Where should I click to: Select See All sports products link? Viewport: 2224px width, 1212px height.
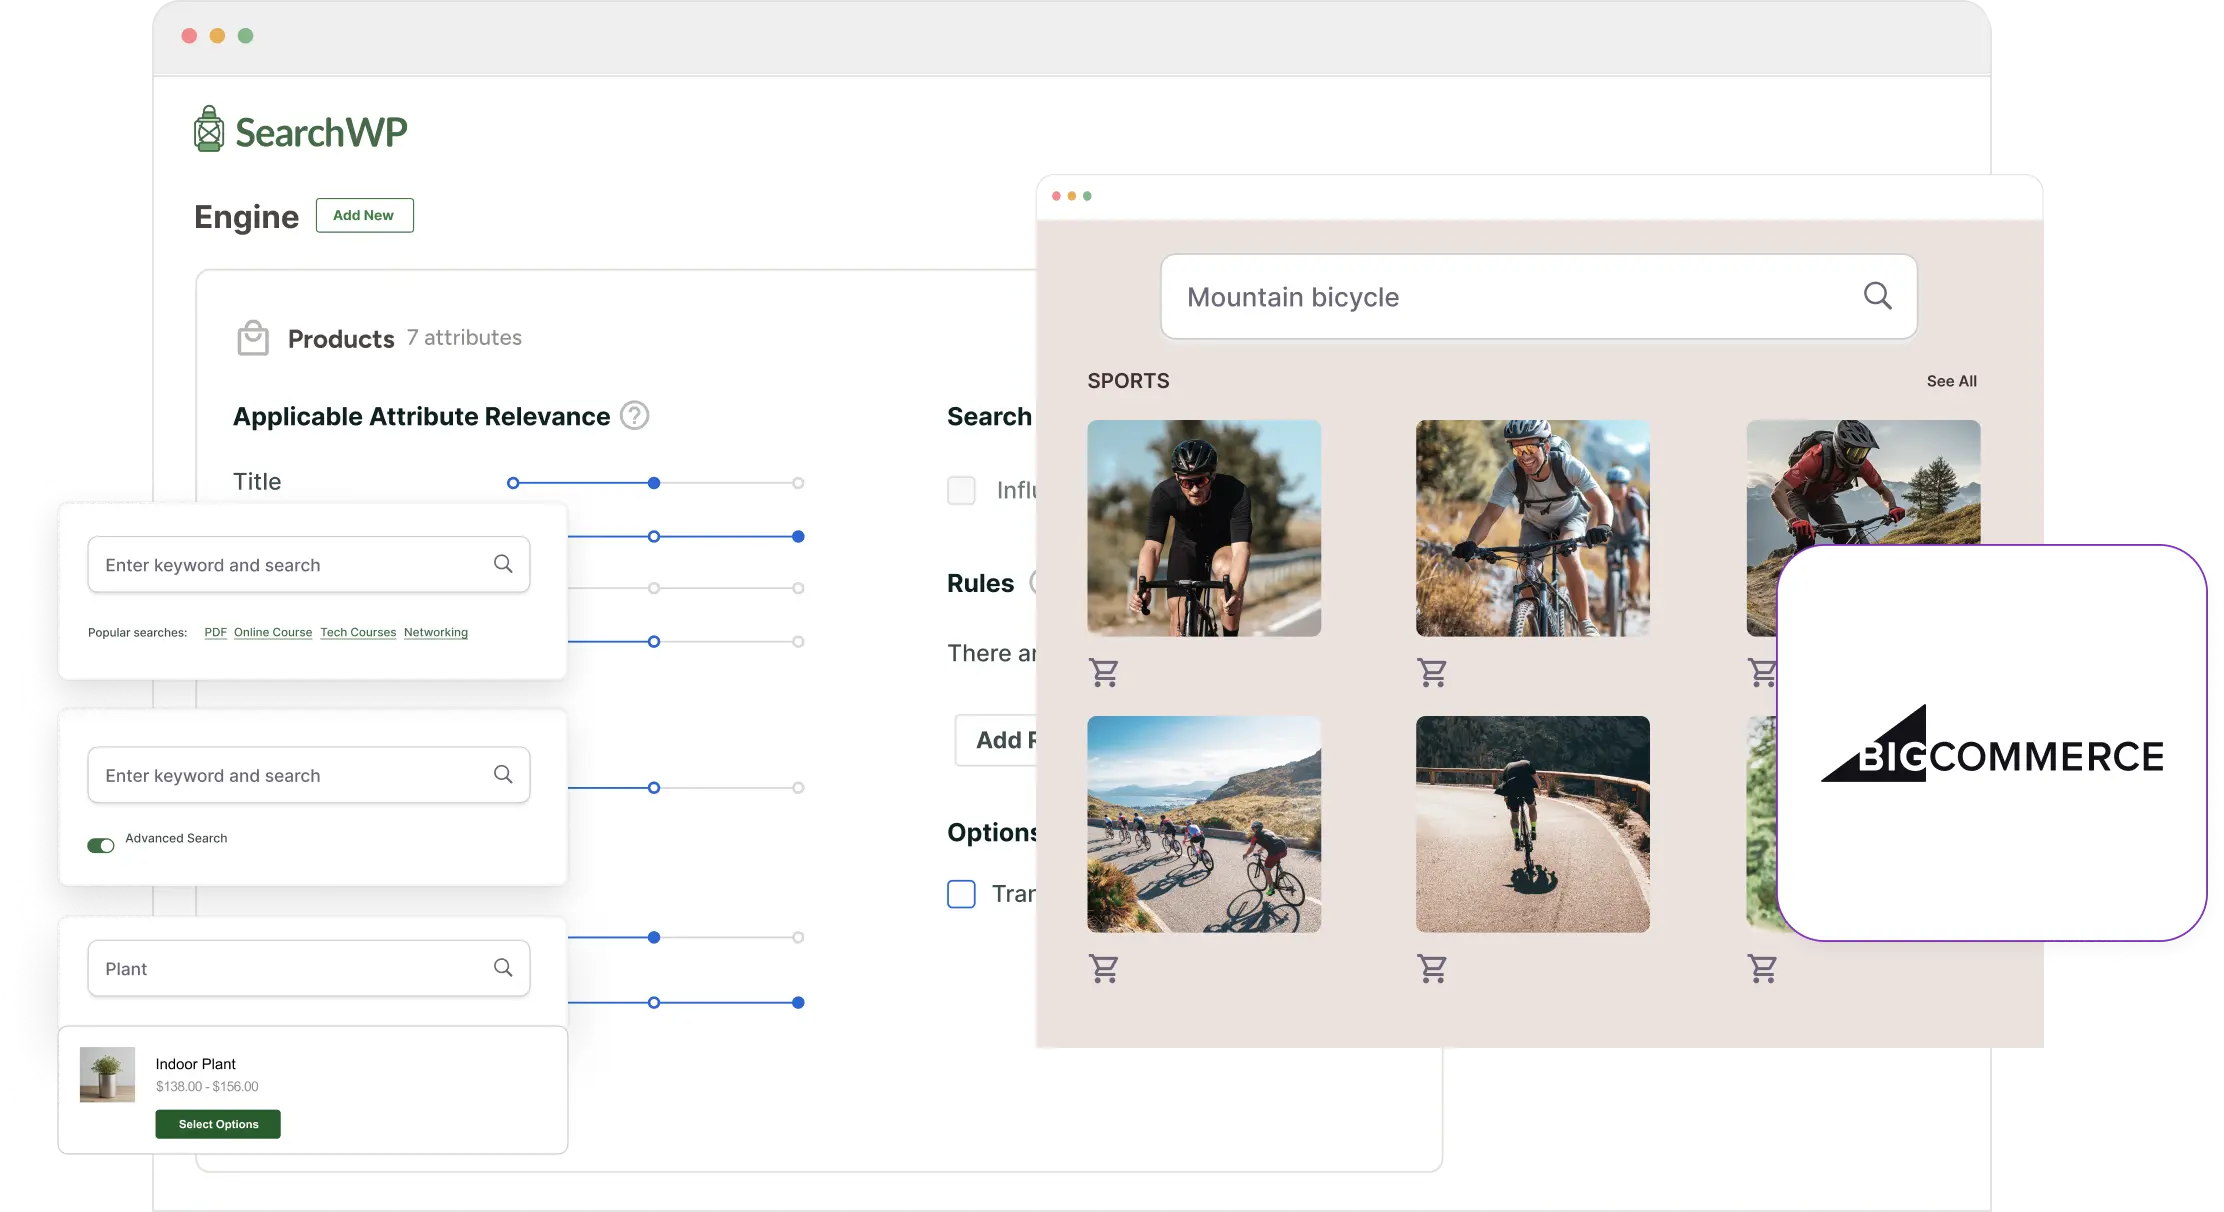tap(1949, 381)
